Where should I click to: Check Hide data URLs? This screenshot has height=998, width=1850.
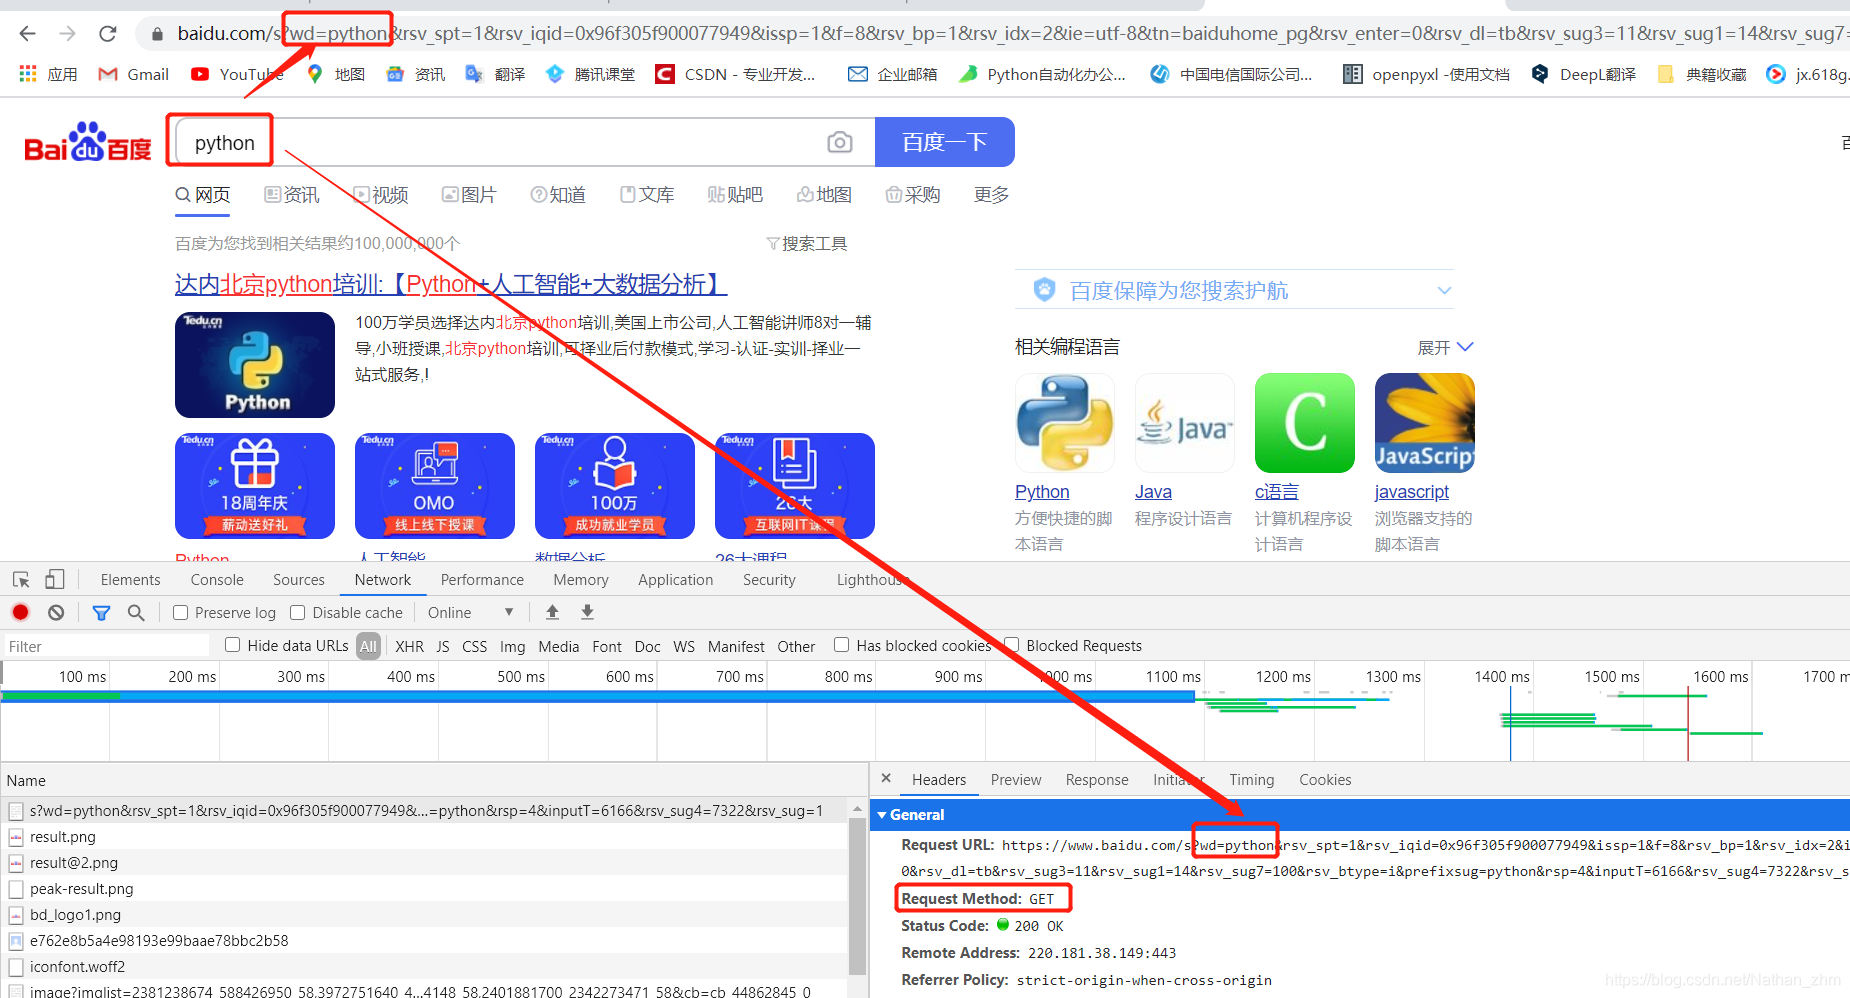tap(233, 645)
